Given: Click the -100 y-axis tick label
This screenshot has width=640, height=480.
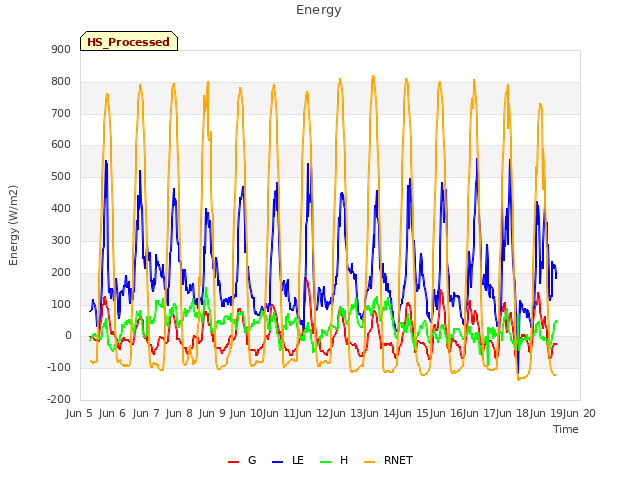Looking at the screenshot, I should 59,367.
